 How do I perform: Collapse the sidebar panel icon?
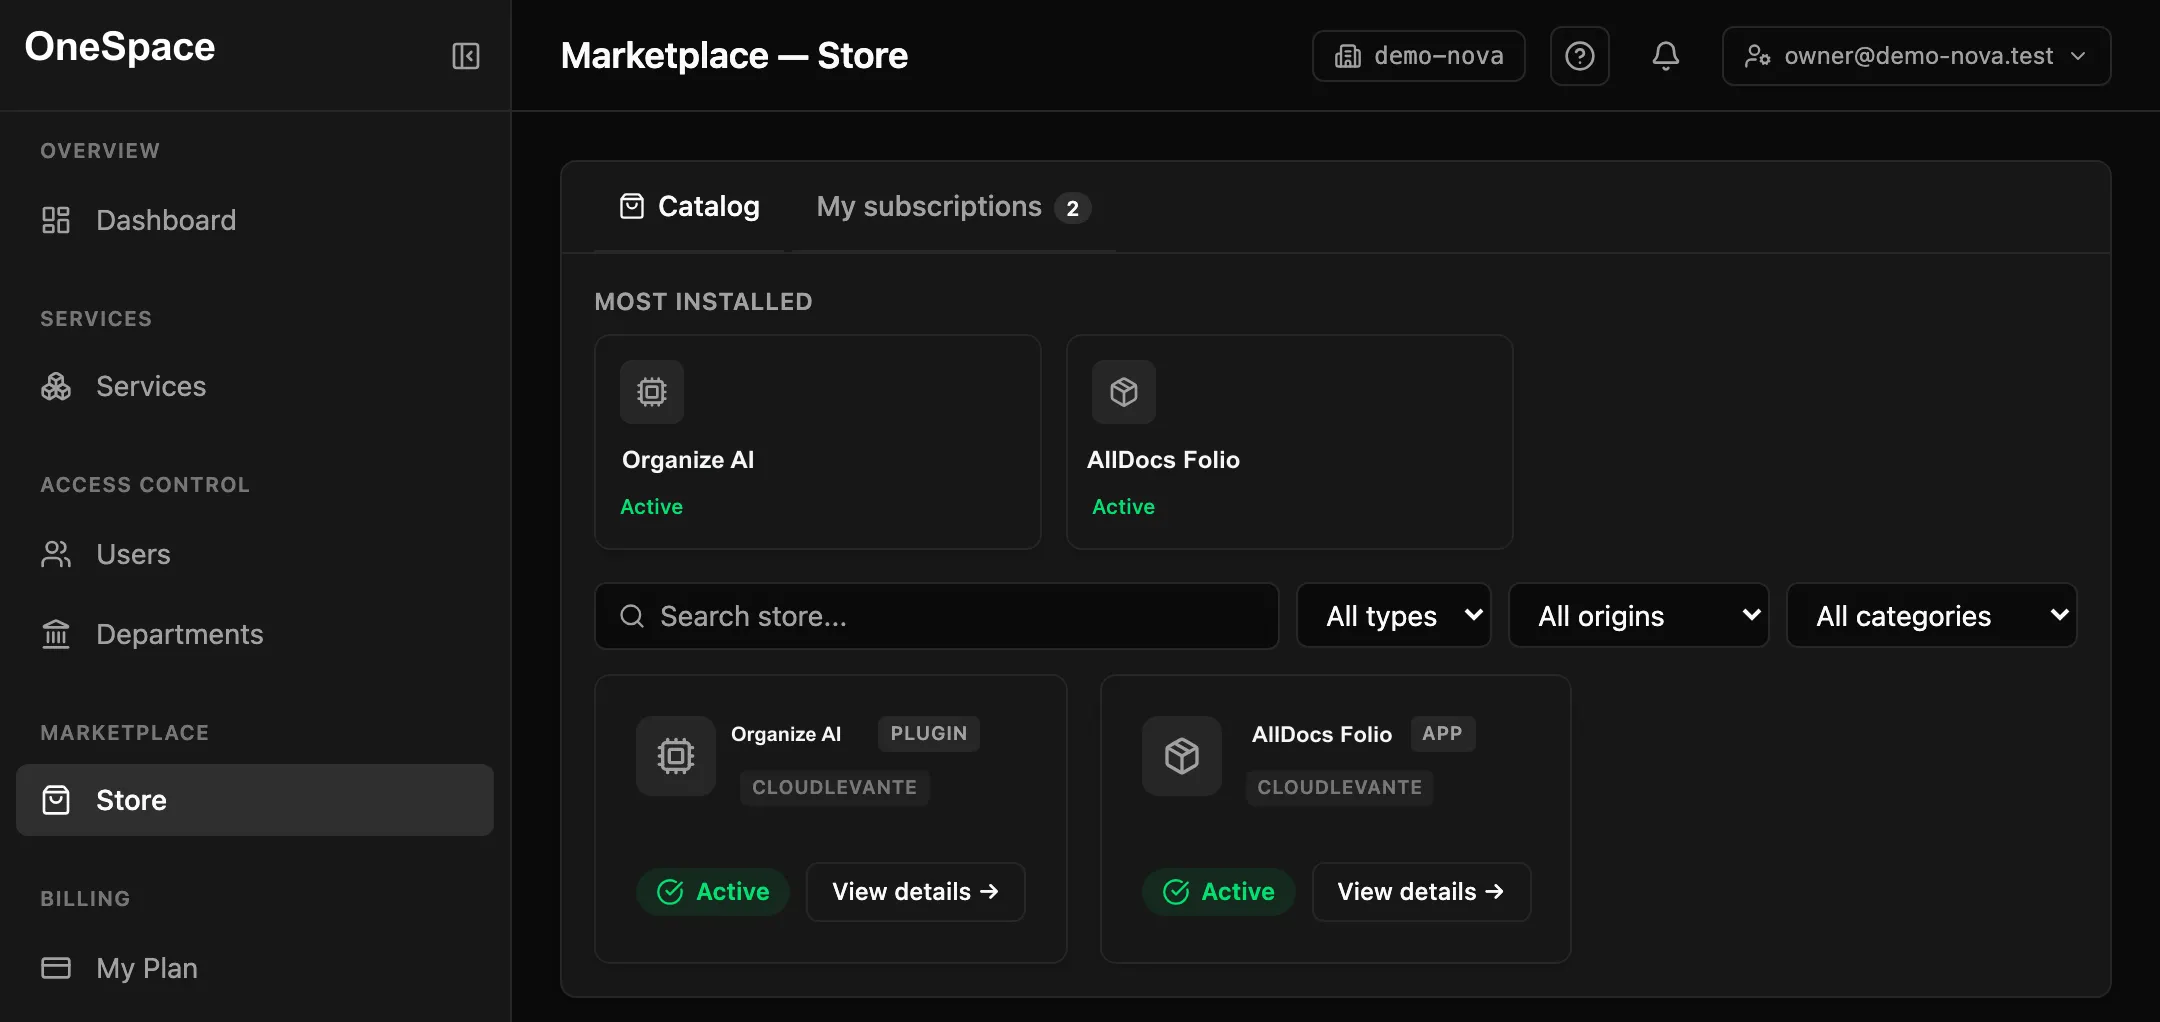466,56
